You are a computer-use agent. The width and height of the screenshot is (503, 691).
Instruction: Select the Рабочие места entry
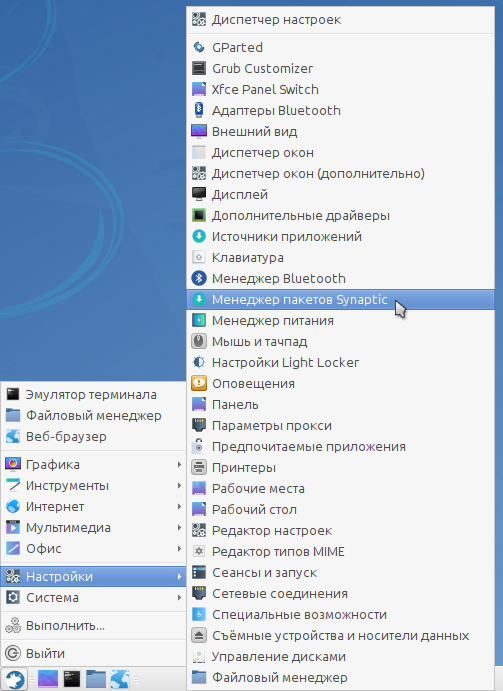pyautogui.click(x=340, y=489)
